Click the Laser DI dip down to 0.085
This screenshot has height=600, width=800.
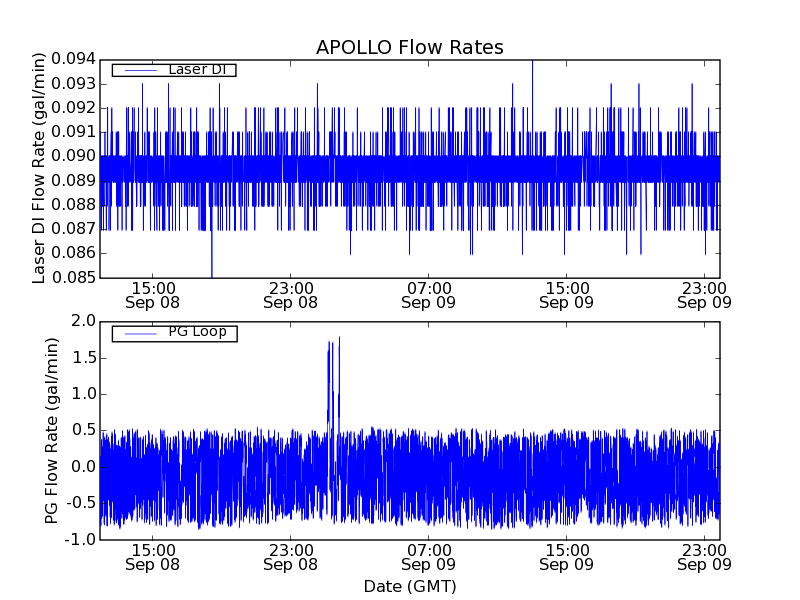(x=212, y=274)
